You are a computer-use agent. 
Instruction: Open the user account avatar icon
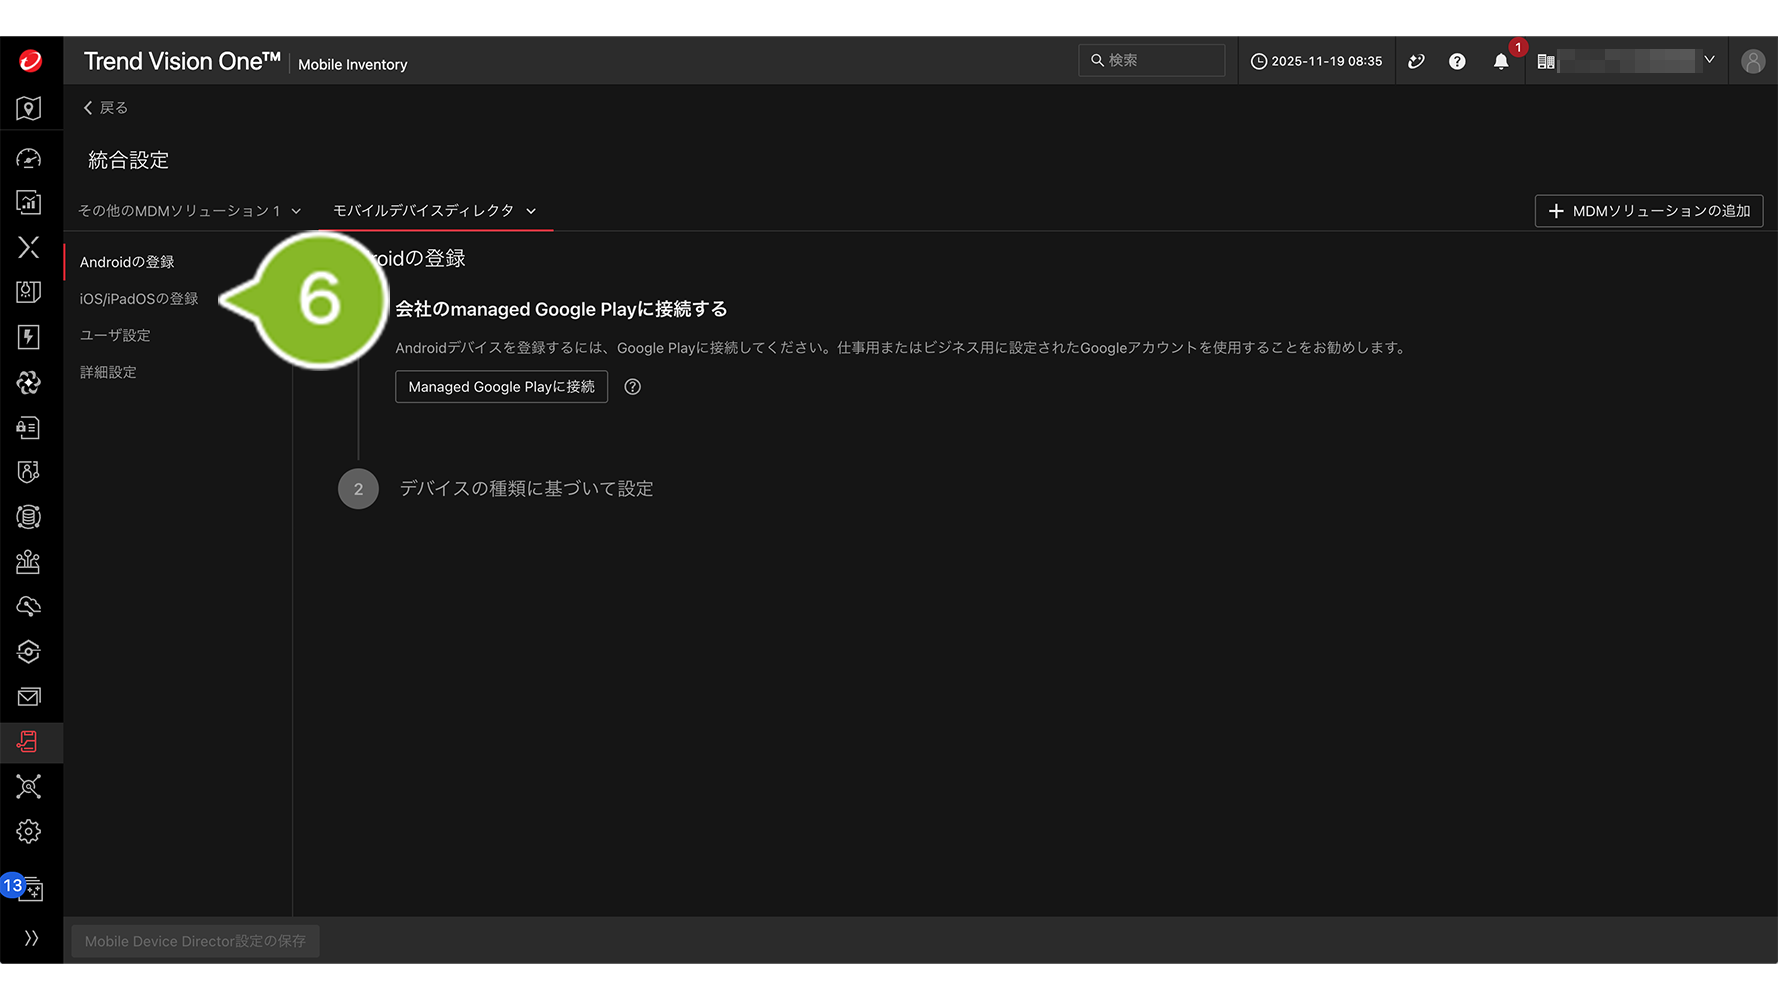(1752, 62)
